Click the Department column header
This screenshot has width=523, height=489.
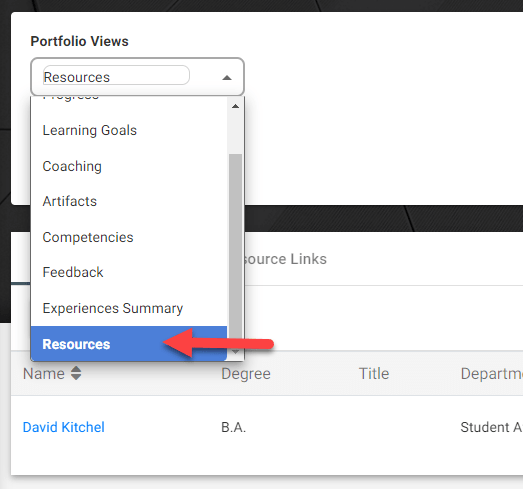pos(492,374)
